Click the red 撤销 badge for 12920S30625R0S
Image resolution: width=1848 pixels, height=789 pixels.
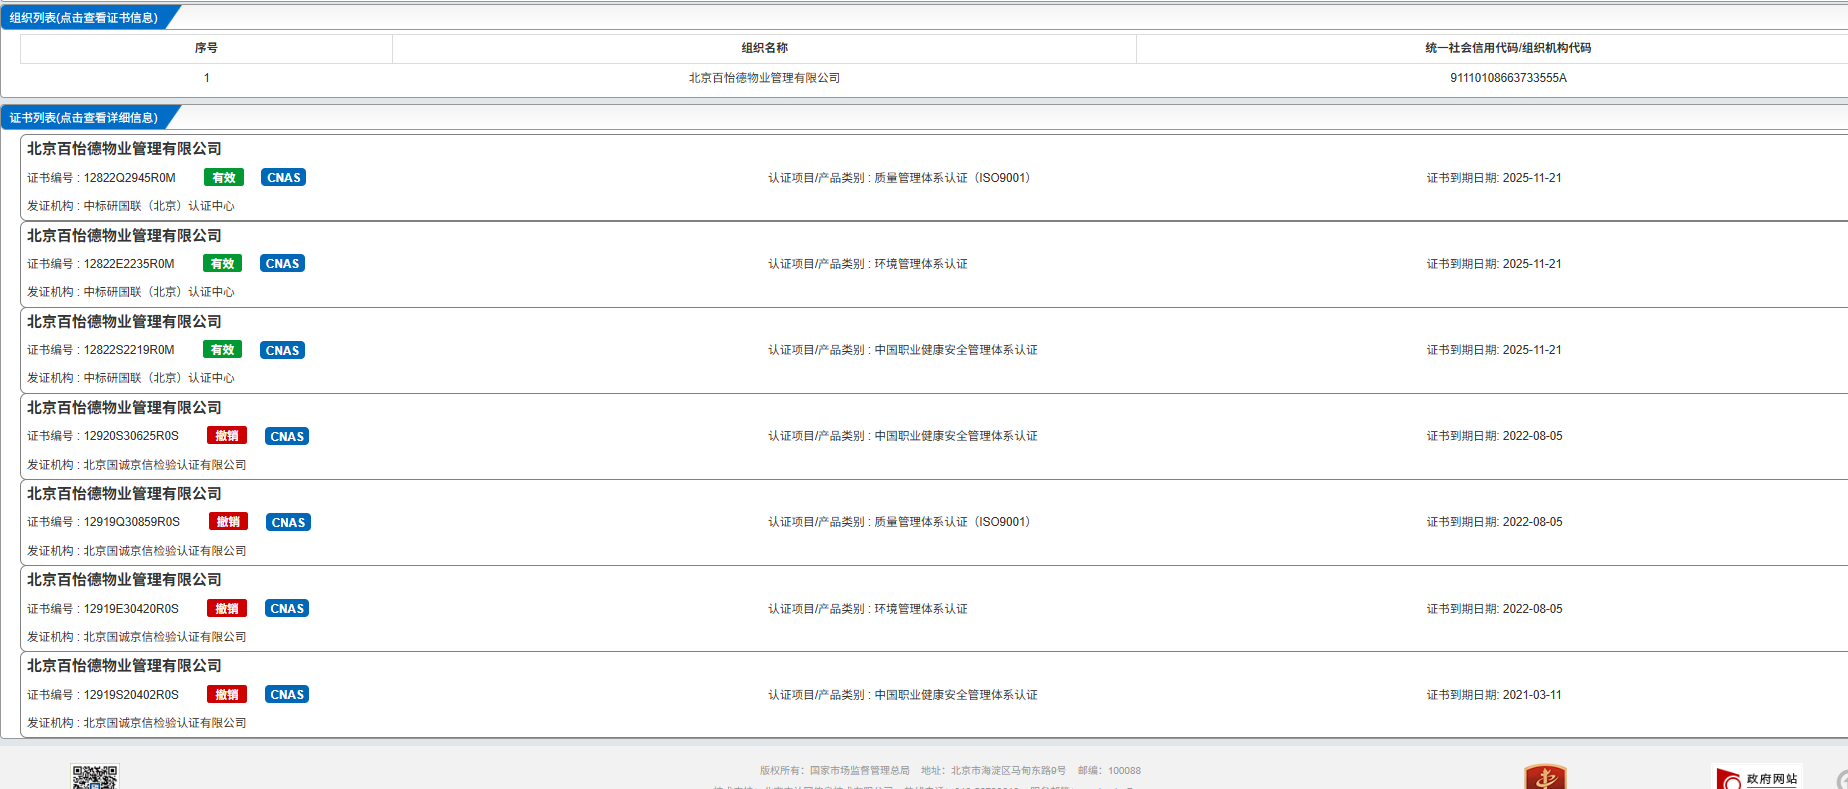227,436
